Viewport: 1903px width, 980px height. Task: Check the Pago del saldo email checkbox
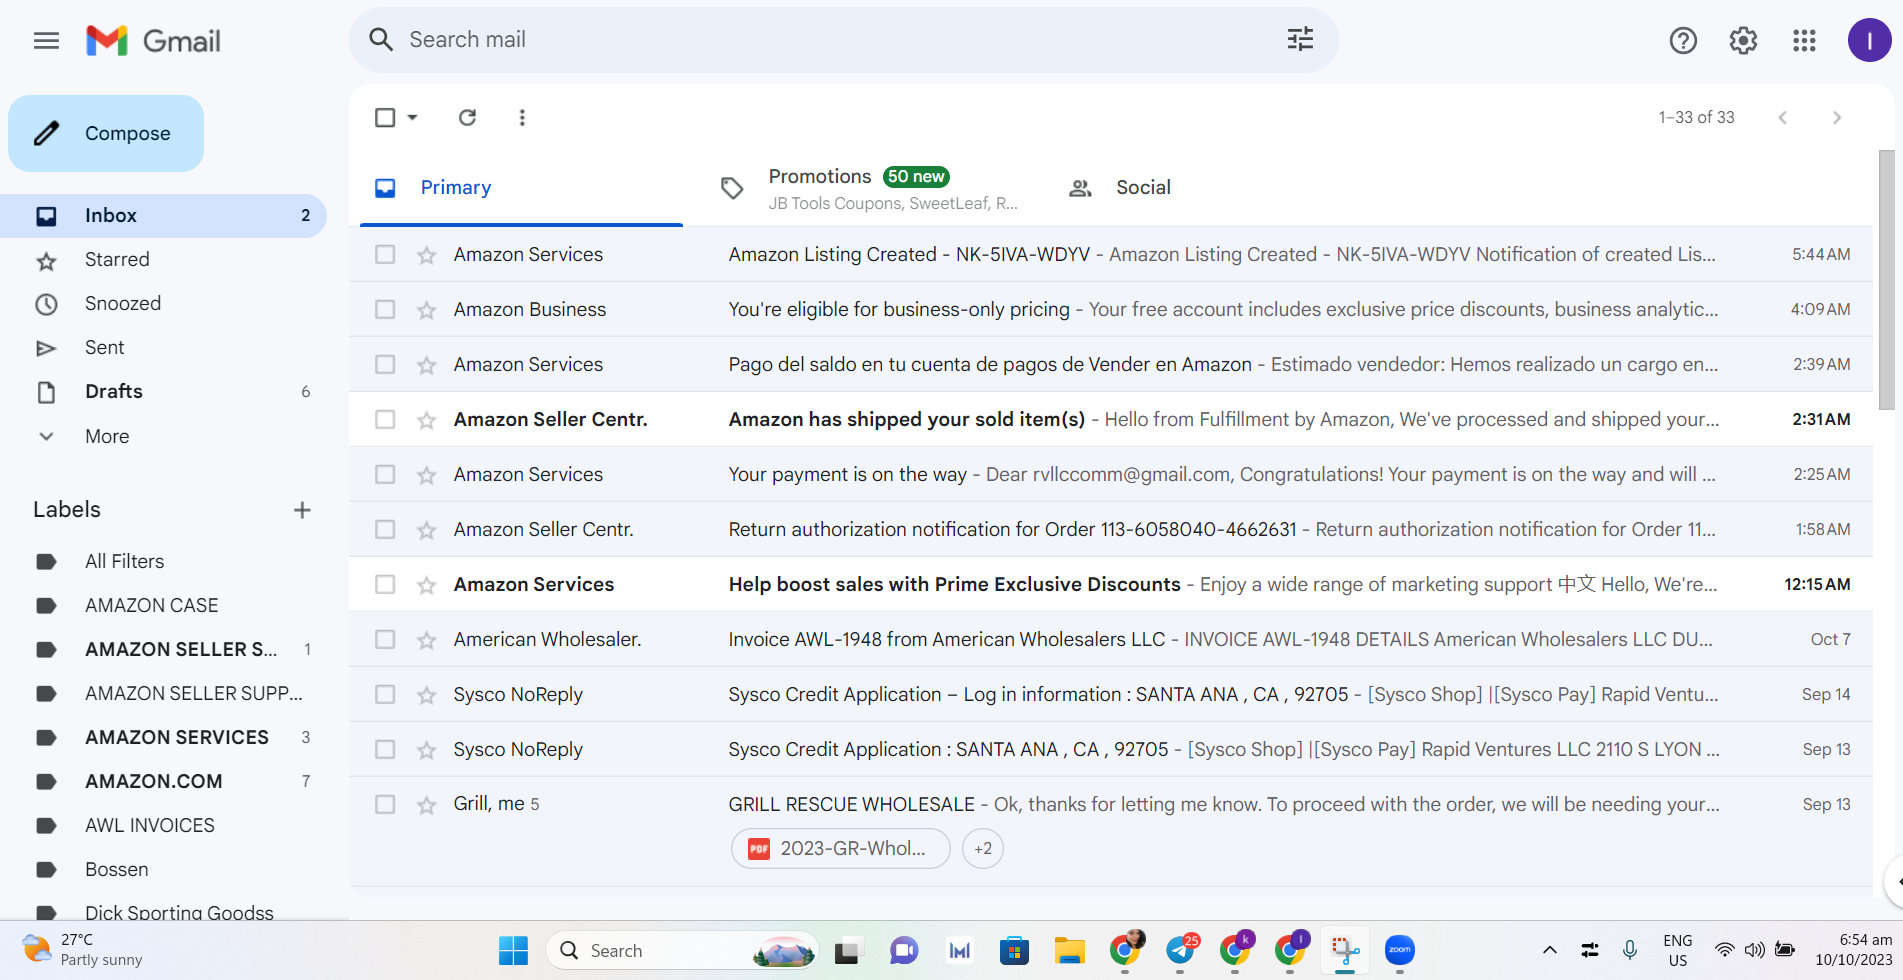point(385,364)
